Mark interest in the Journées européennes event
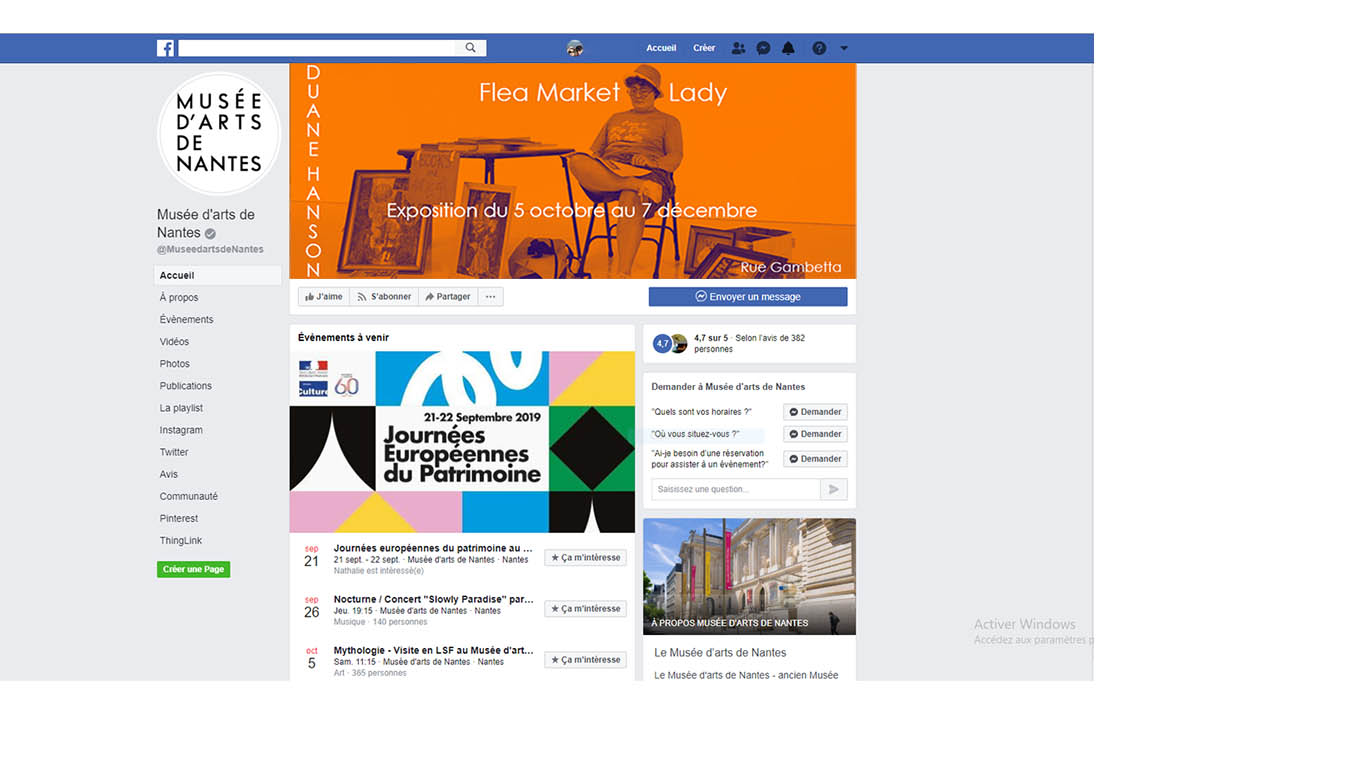 click(586, 558)
